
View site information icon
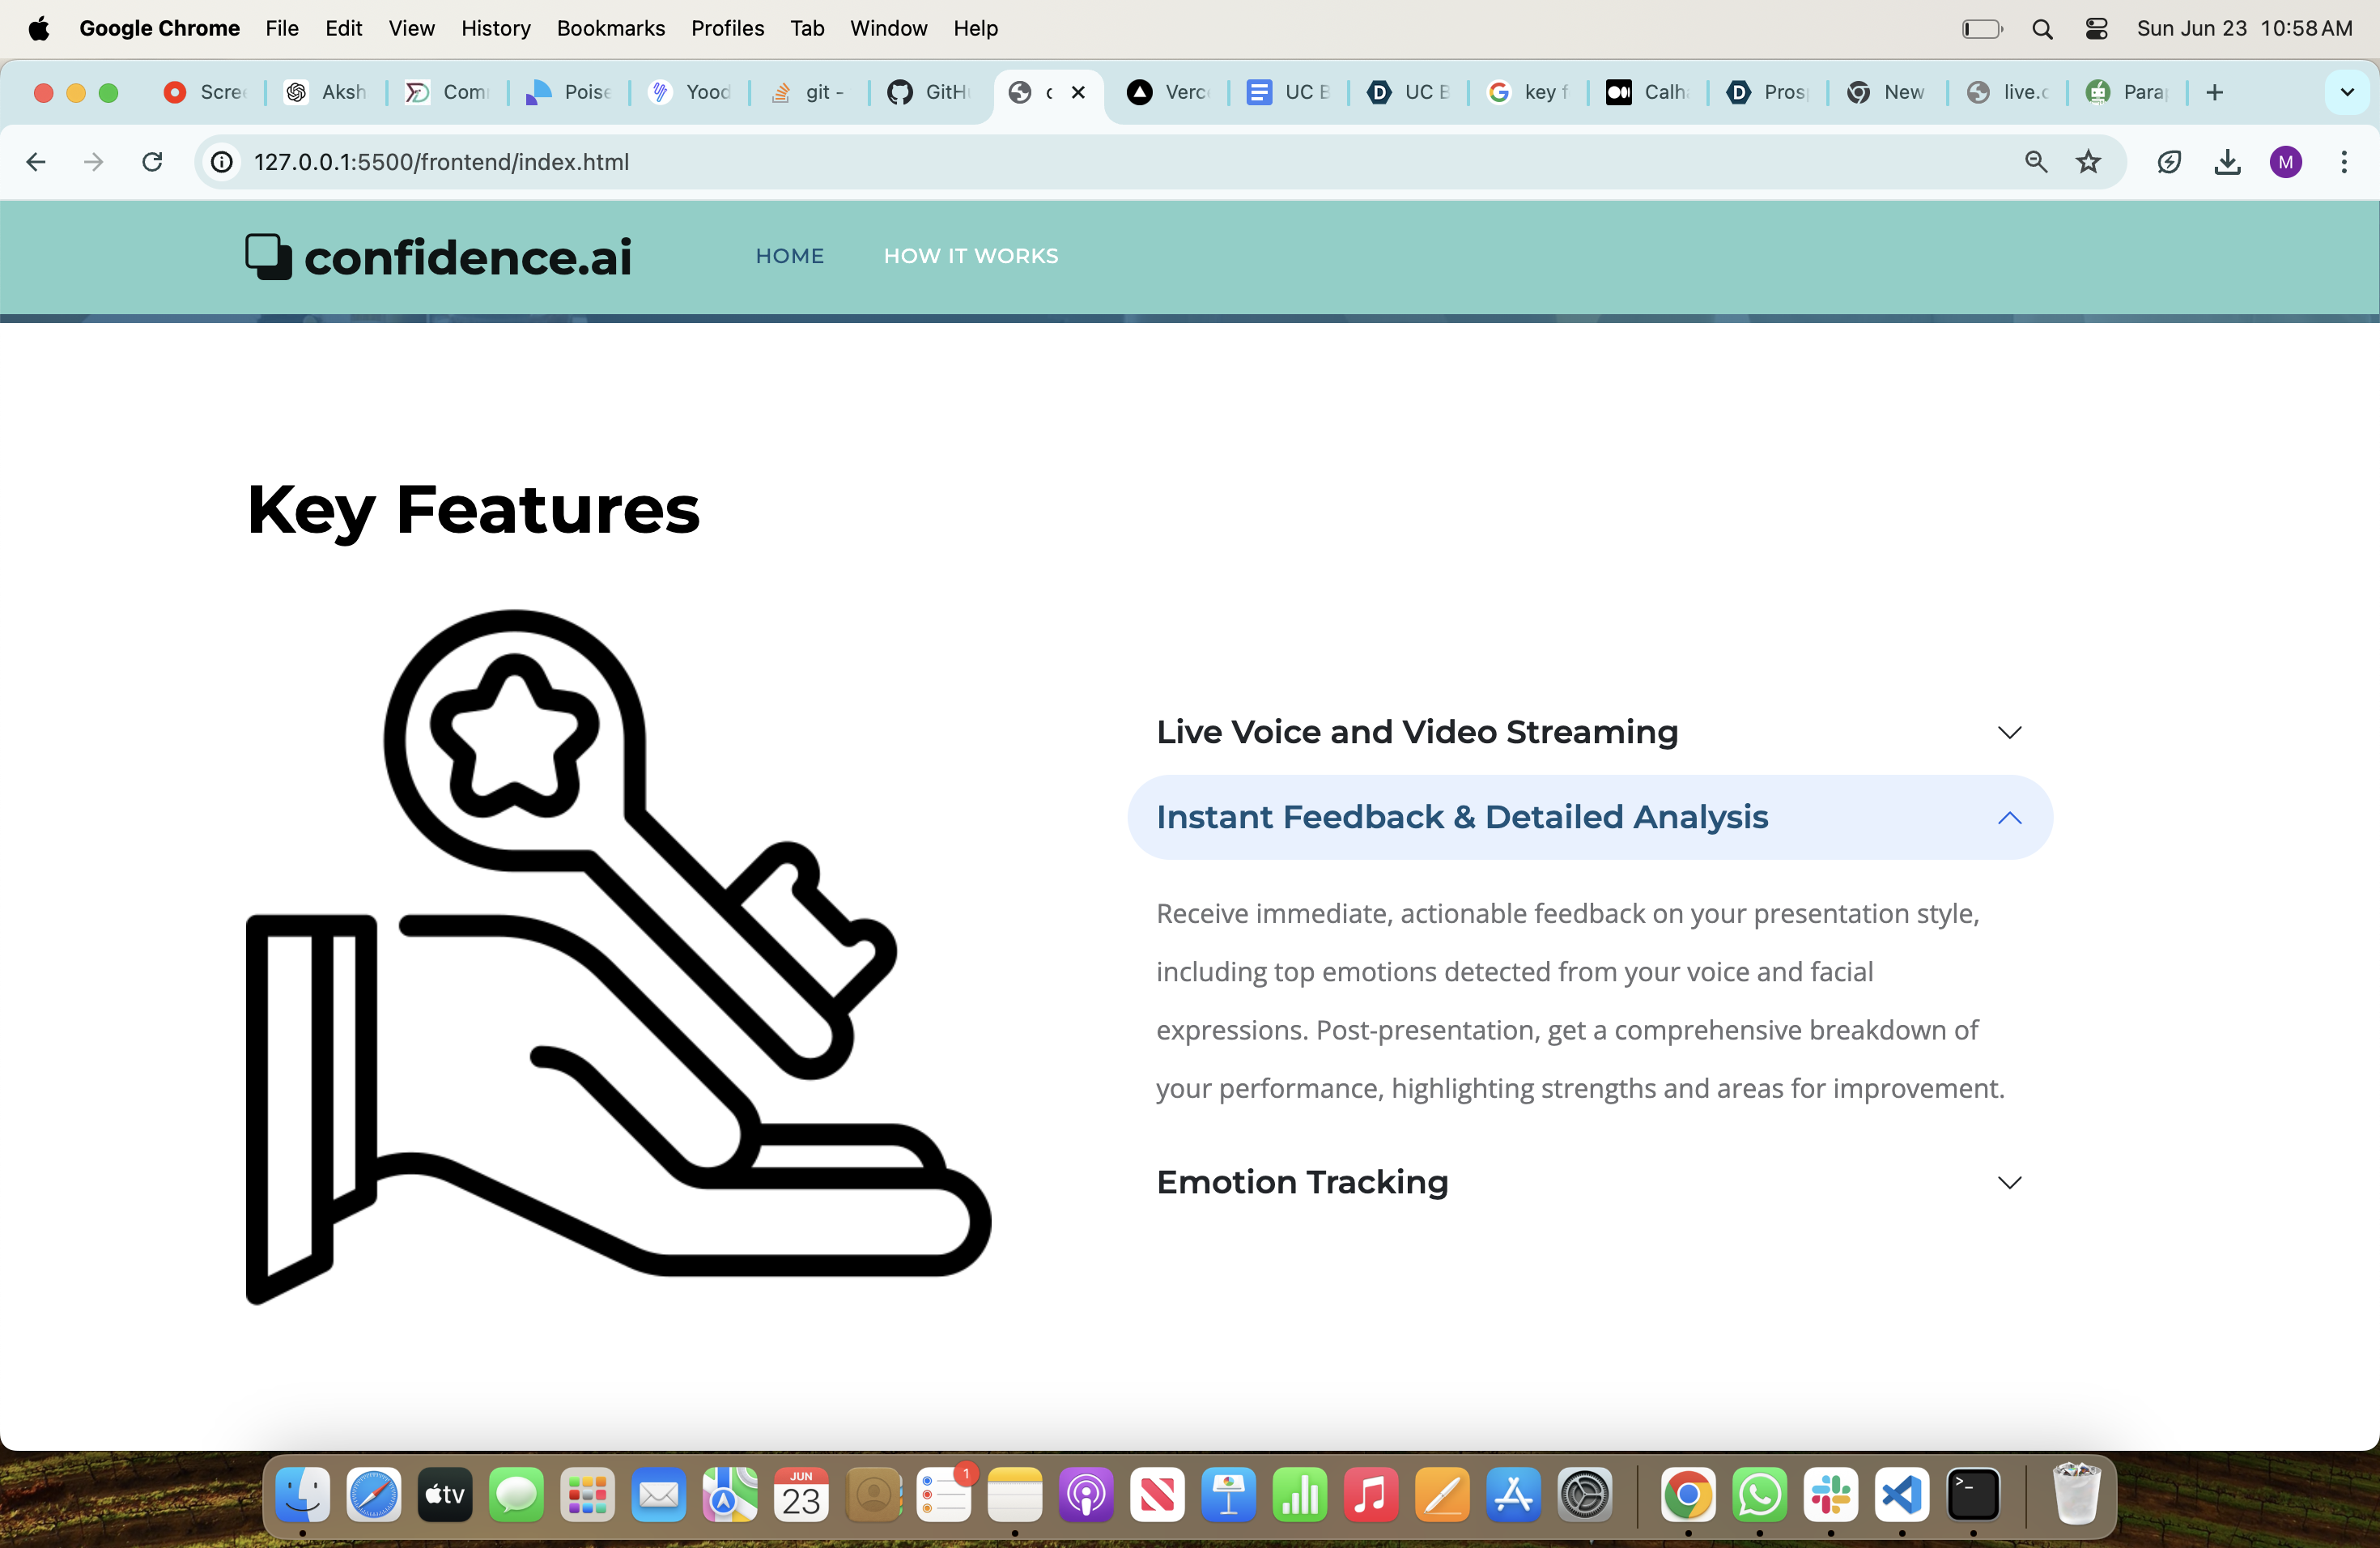[222, 162]
